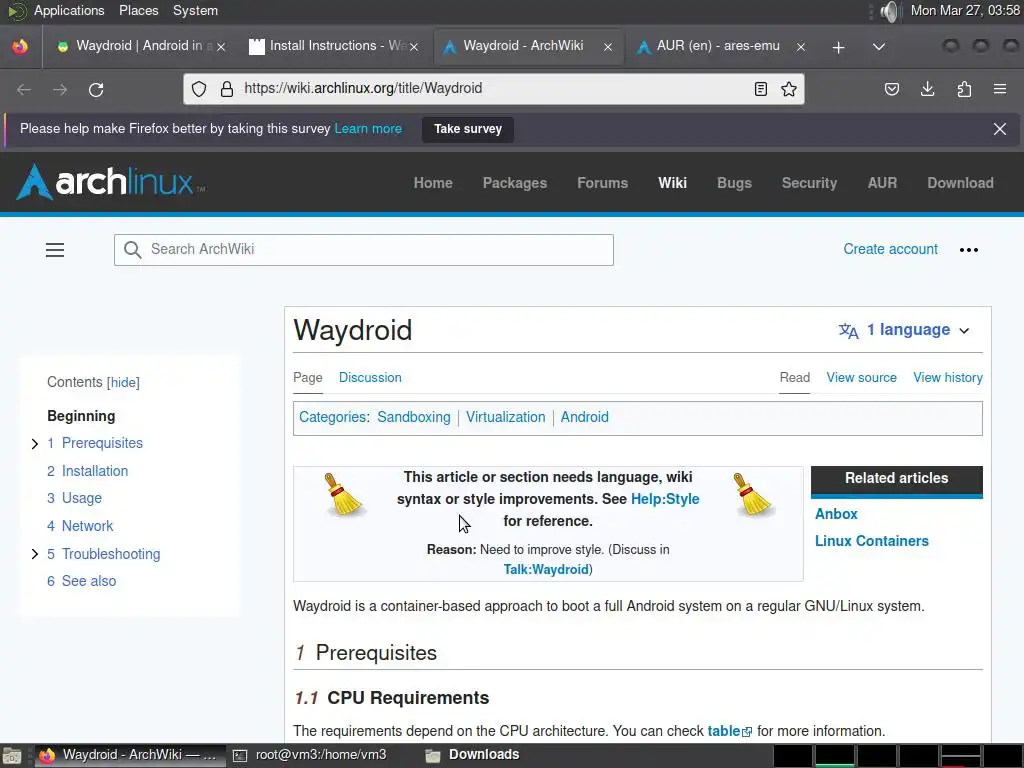
Task: Jump to Installation in contents
Action: point(88,471)
